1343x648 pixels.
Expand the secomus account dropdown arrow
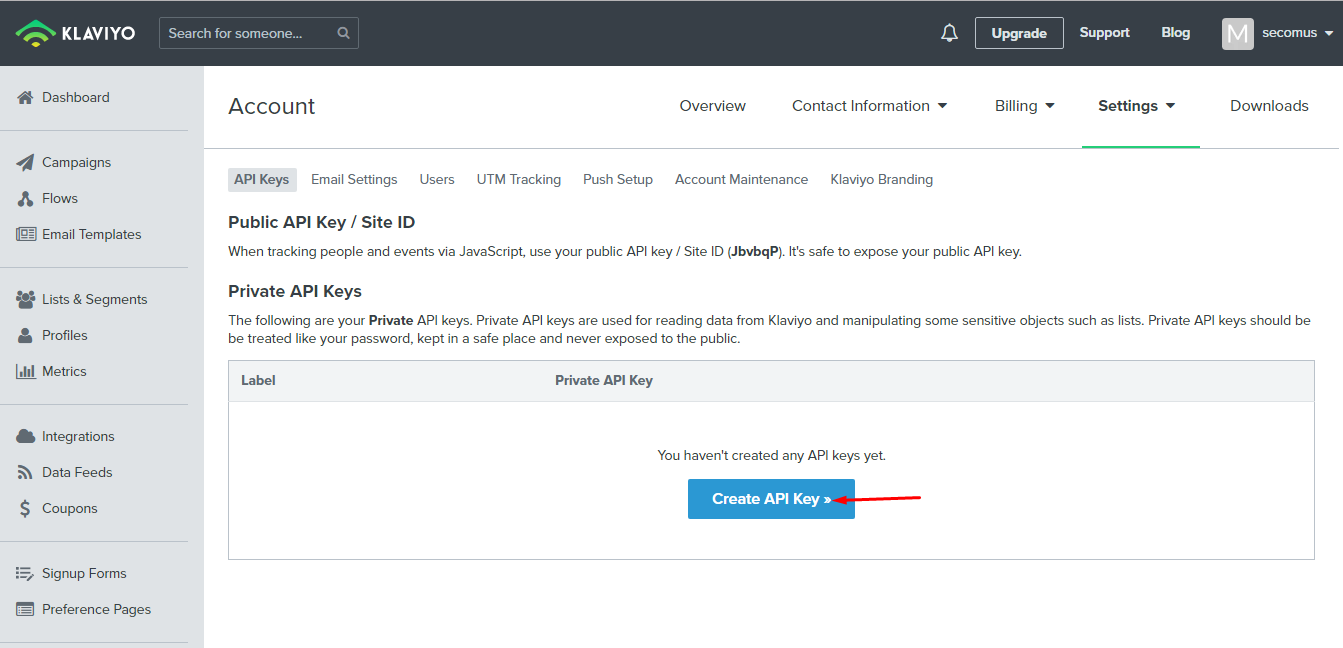1329,33
